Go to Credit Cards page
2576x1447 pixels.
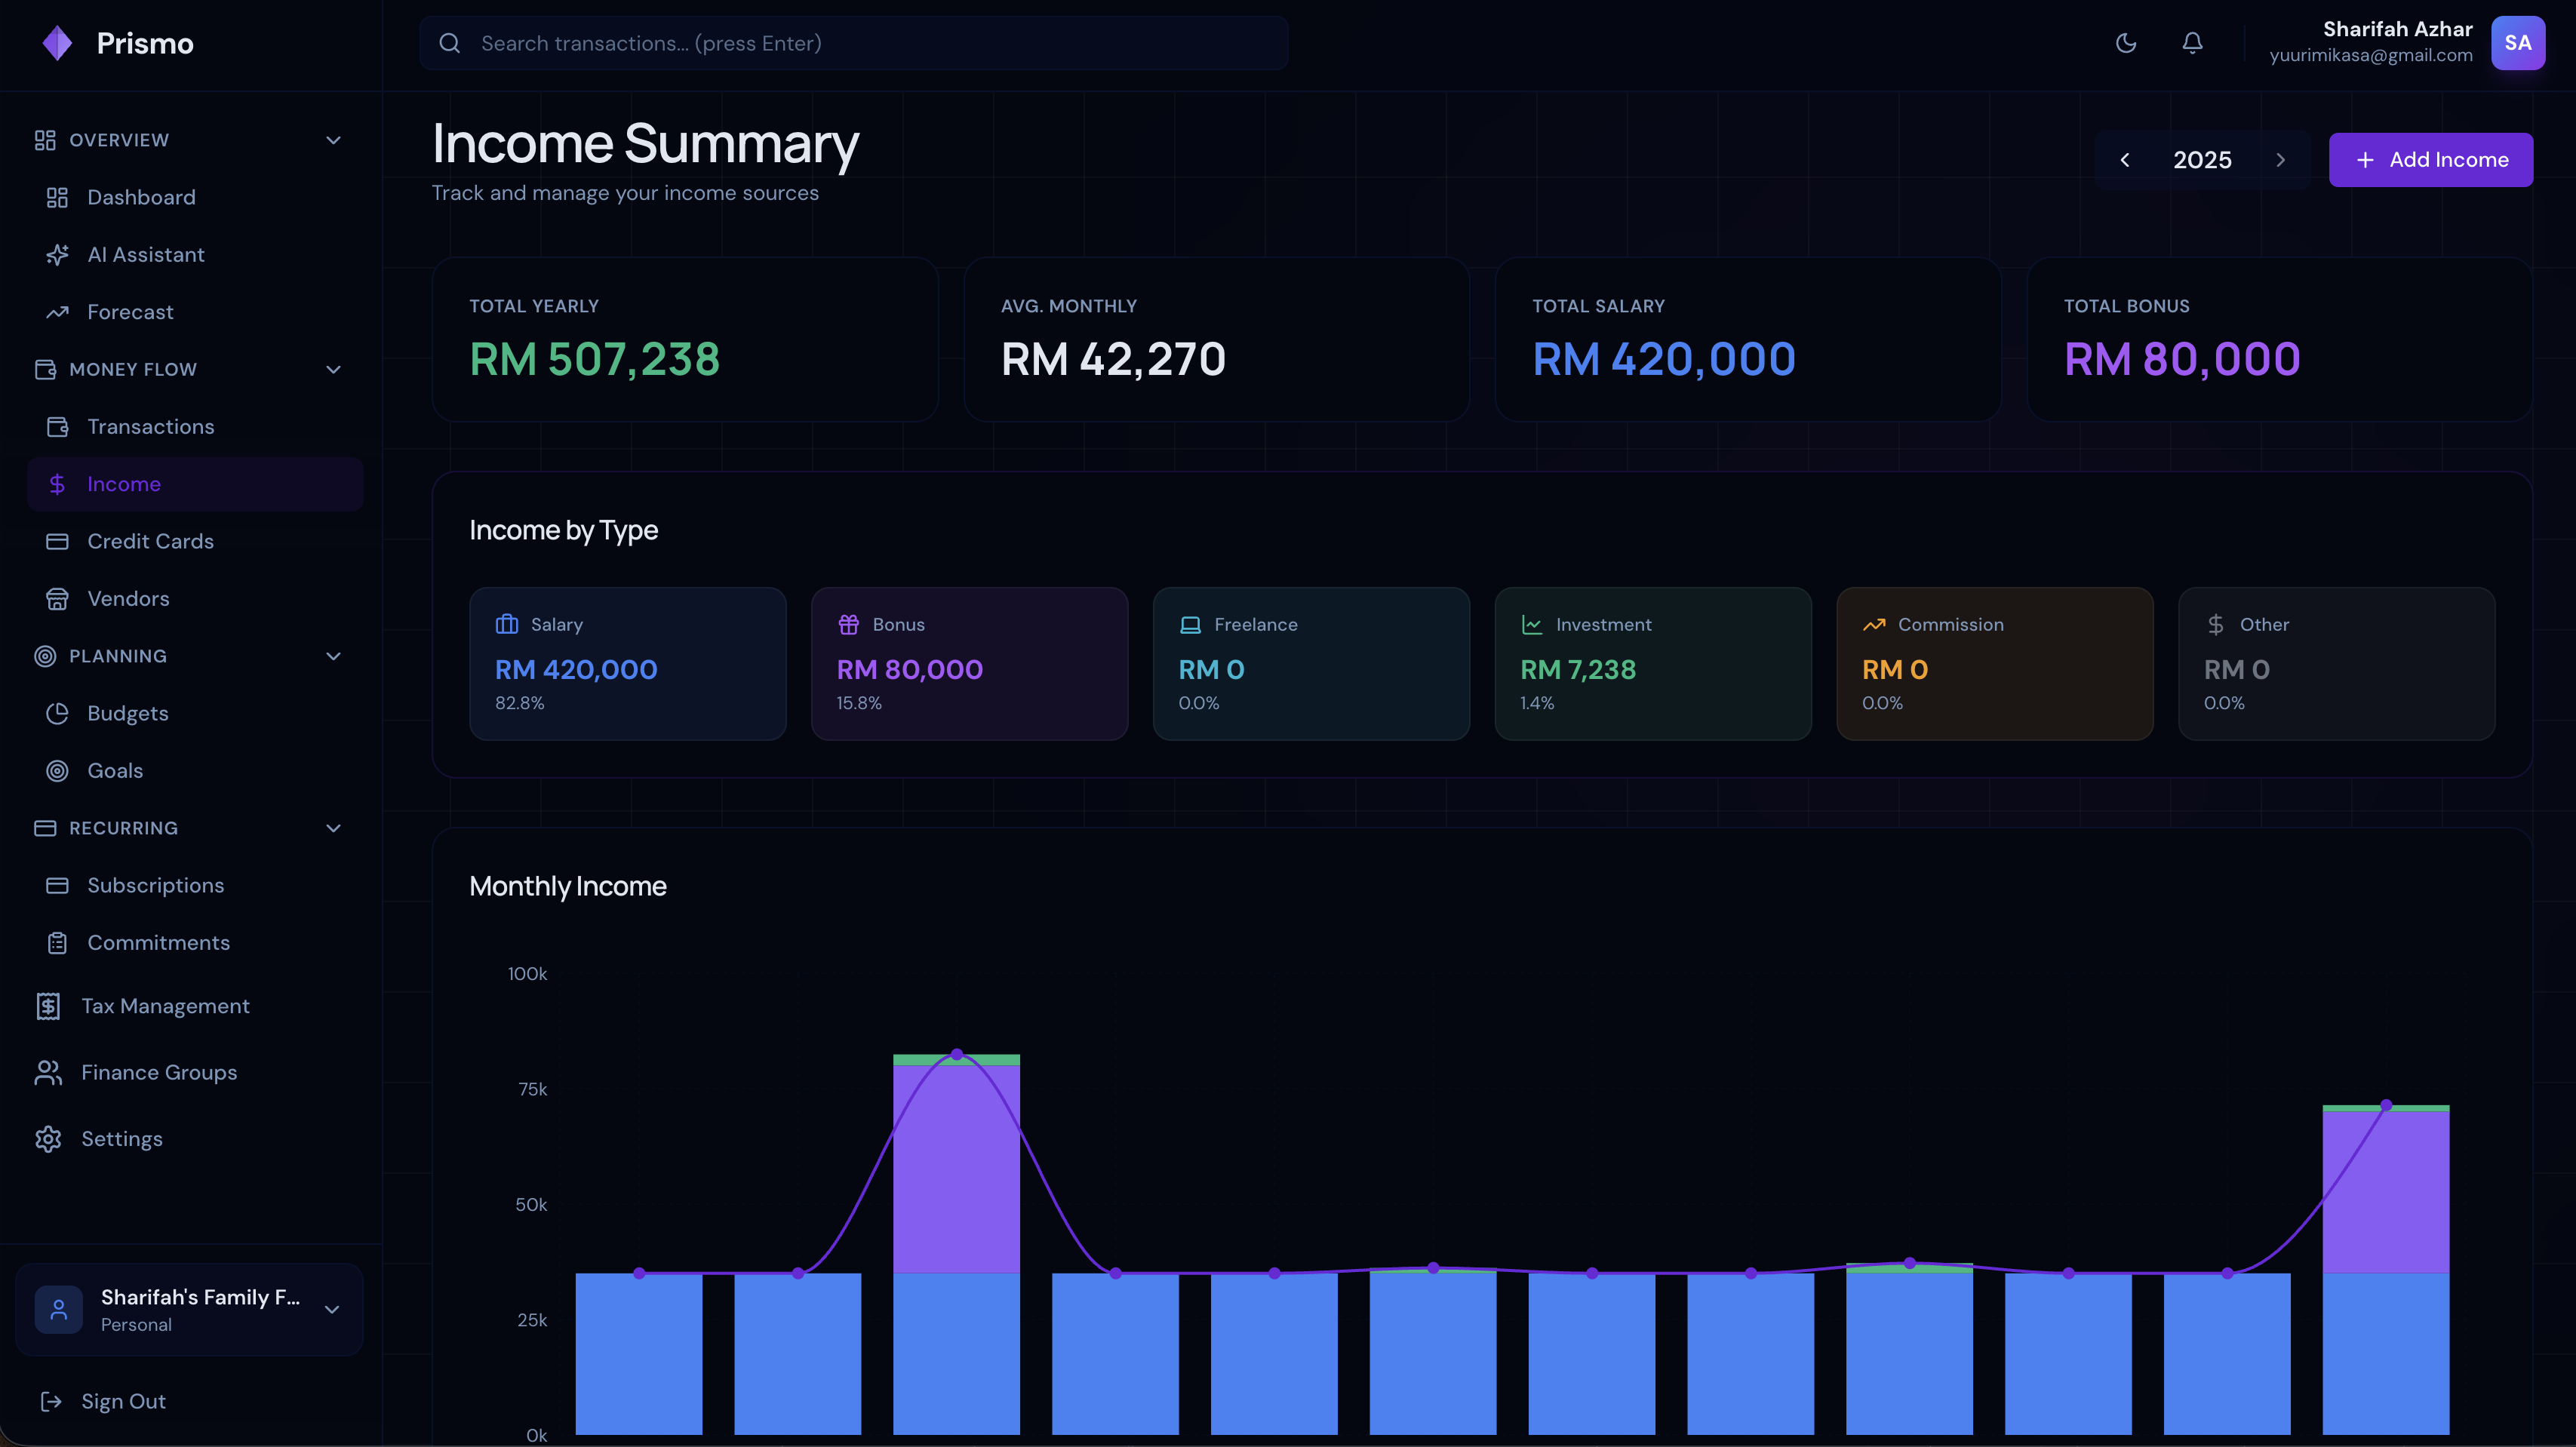(x=150, y=541)
